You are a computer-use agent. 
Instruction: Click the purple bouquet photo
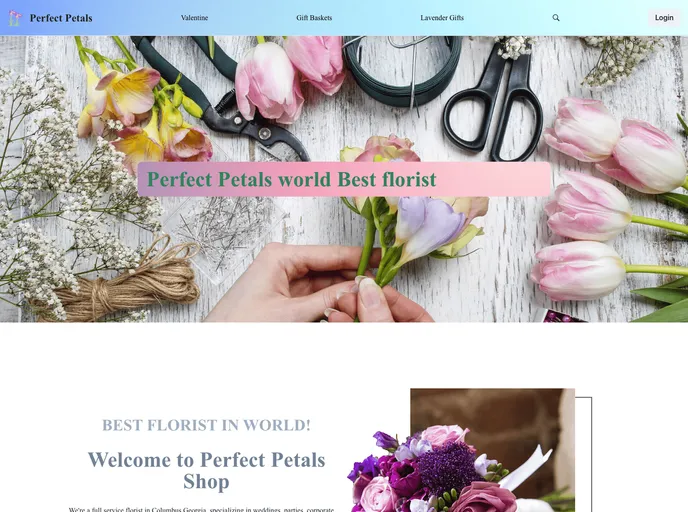[461, 452]
